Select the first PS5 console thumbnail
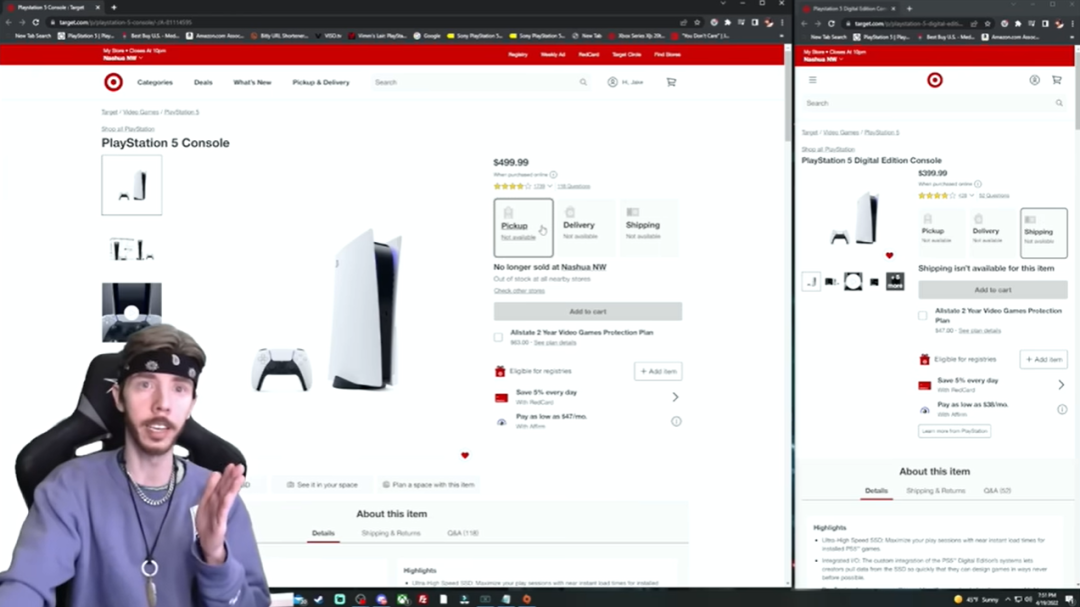 [132, 185]
